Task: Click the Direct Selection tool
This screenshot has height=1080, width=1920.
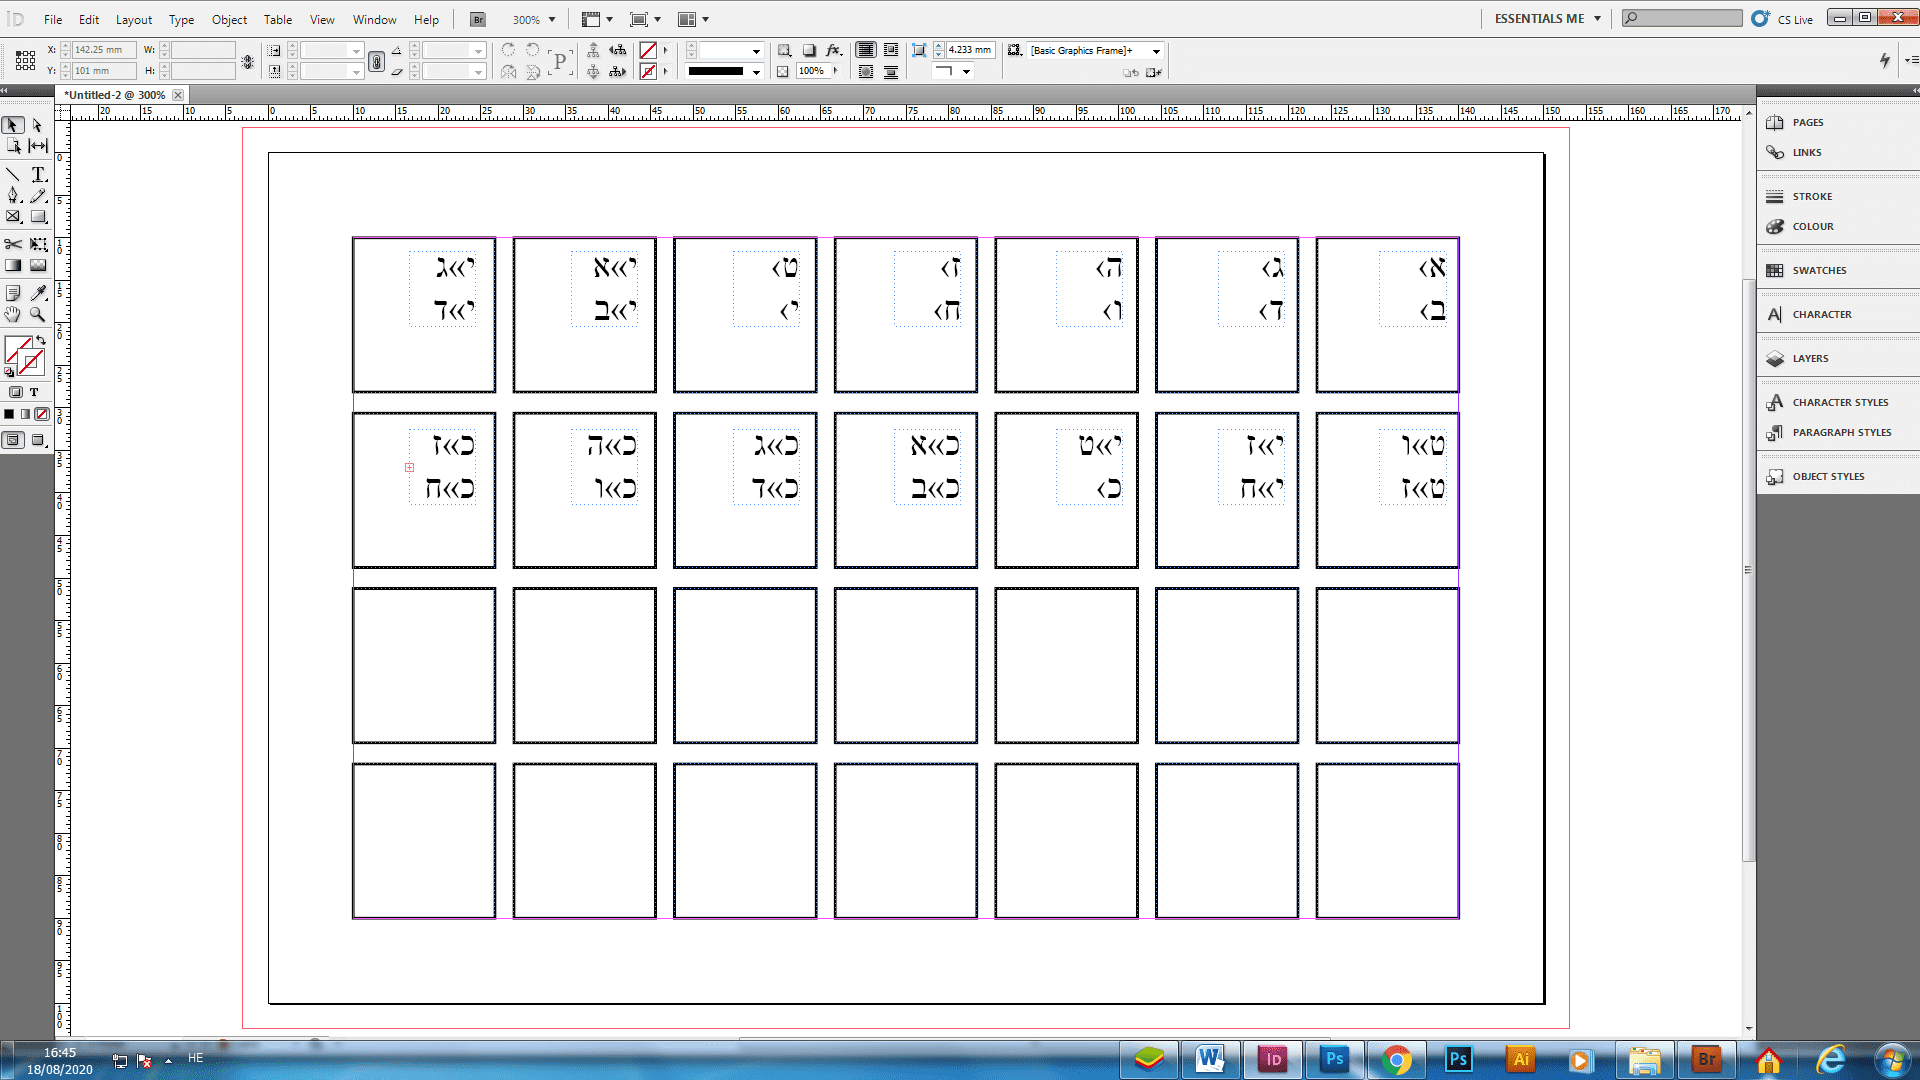Action: click(38, 126)
